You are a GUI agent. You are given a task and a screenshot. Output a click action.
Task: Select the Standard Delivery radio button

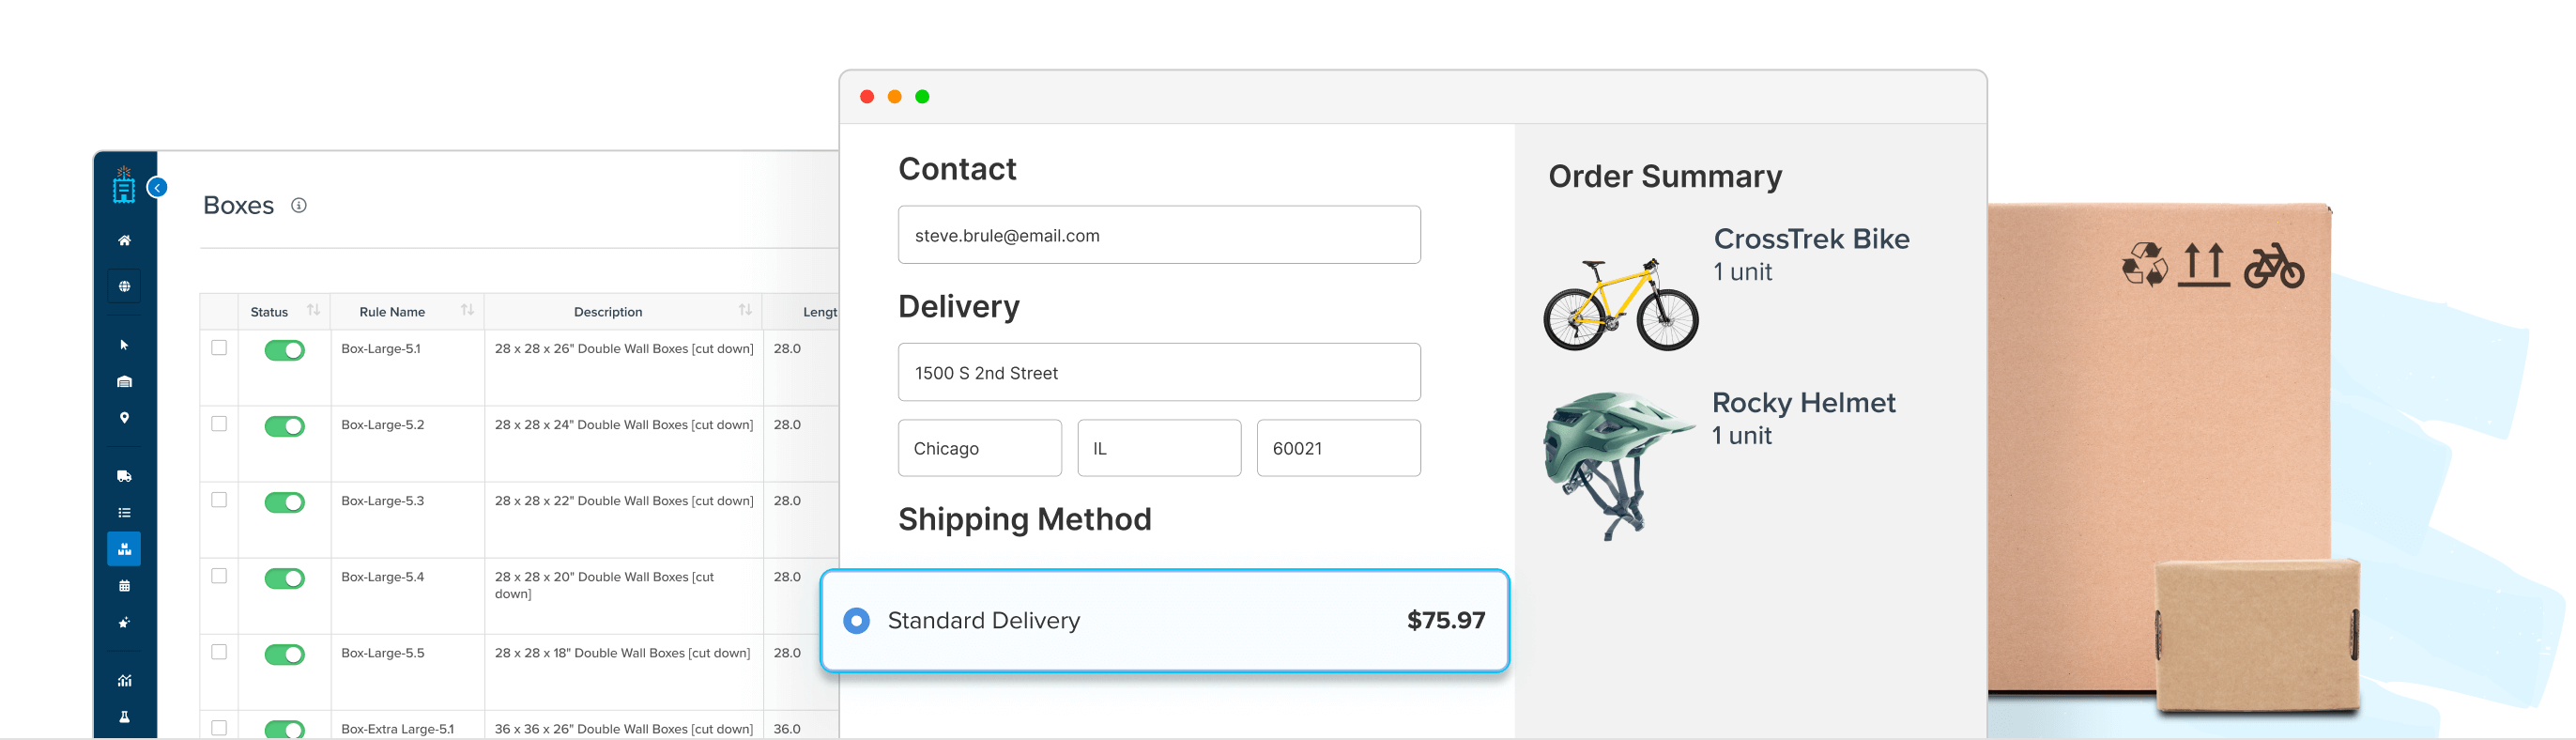[x=856, y=621]
